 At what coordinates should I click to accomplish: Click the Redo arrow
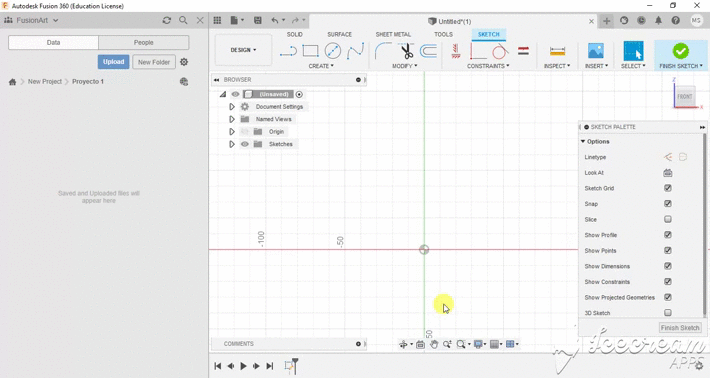[295, 20]
